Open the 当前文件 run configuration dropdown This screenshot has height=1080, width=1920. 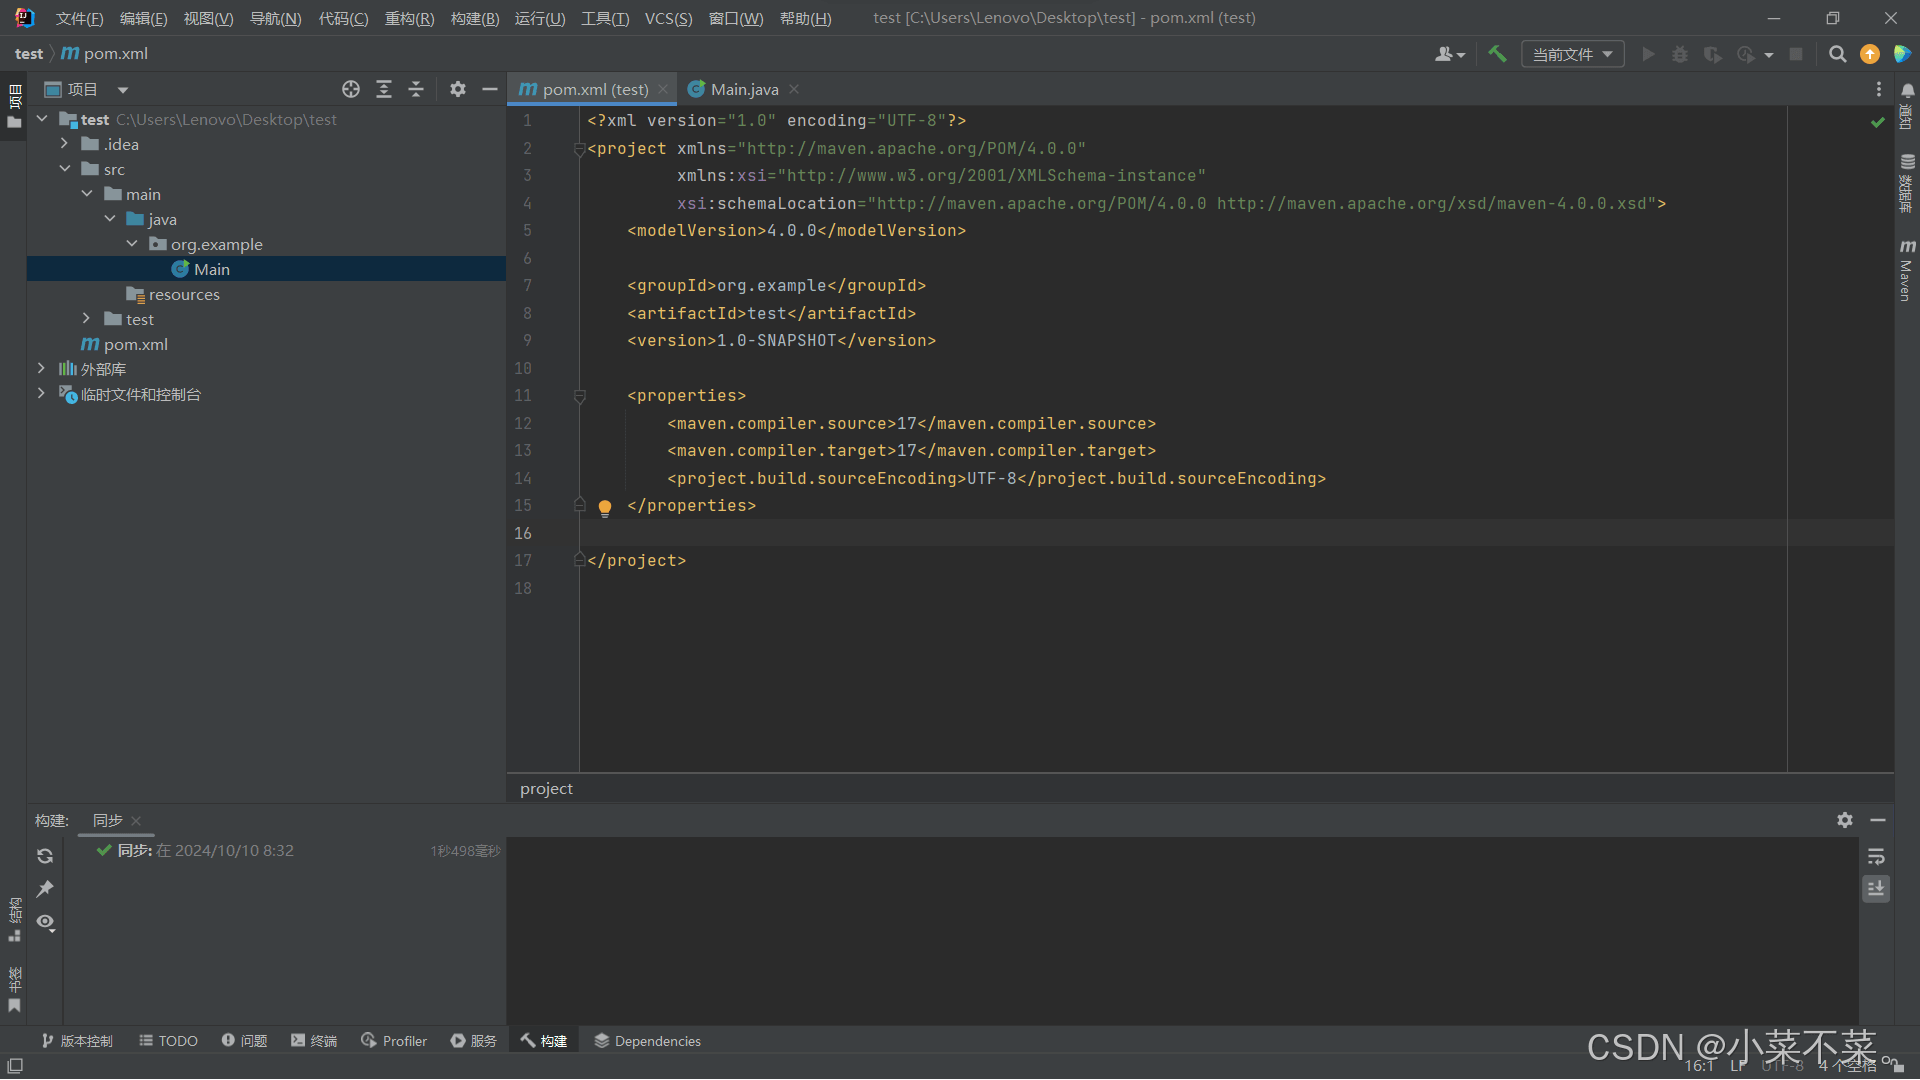[x=1572, y=54]
